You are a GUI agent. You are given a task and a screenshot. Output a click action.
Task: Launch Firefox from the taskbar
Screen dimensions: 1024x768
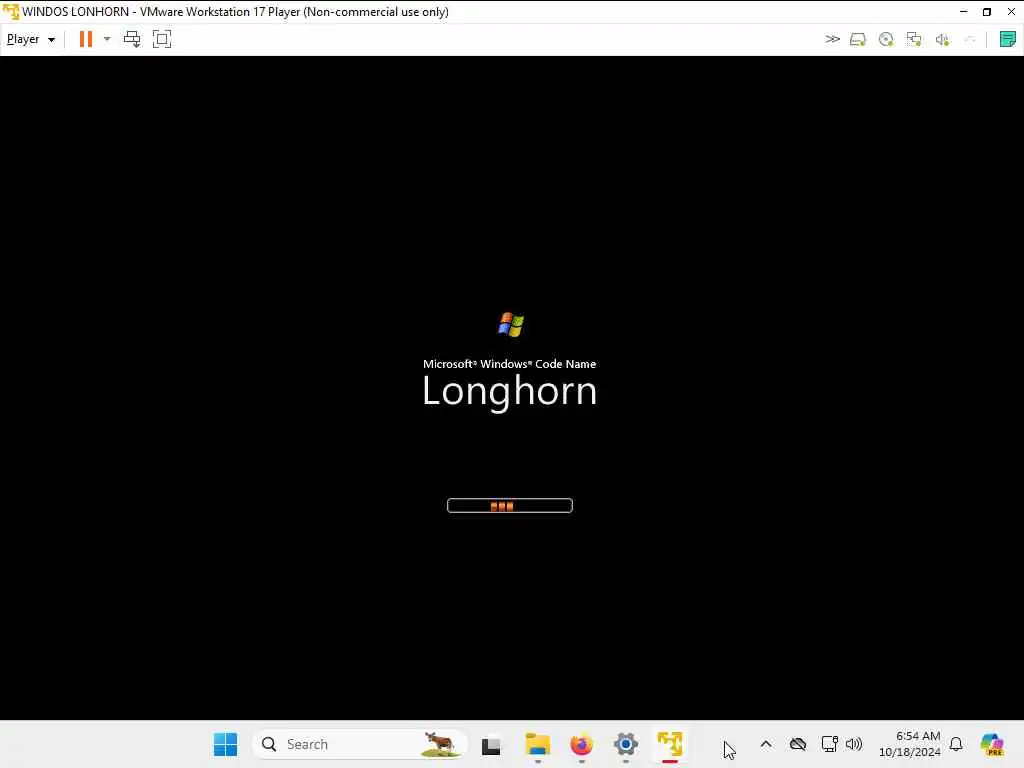coord(581,744)
